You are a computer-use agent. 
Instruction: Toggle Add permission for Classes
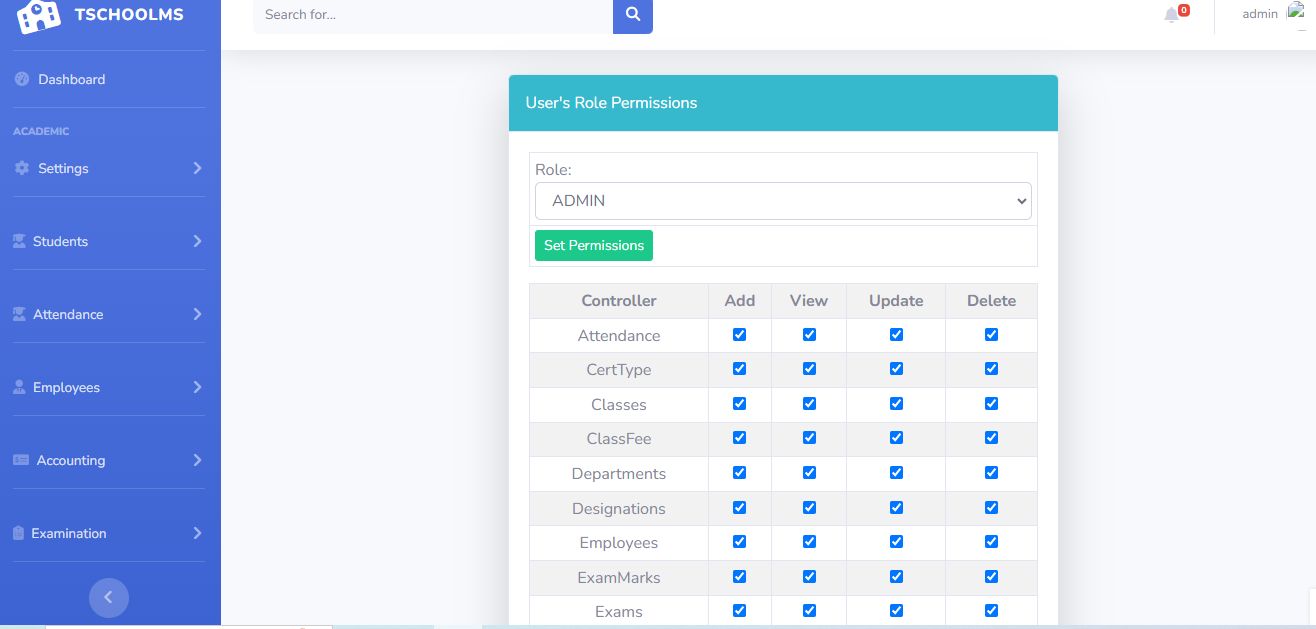(739, 404)
